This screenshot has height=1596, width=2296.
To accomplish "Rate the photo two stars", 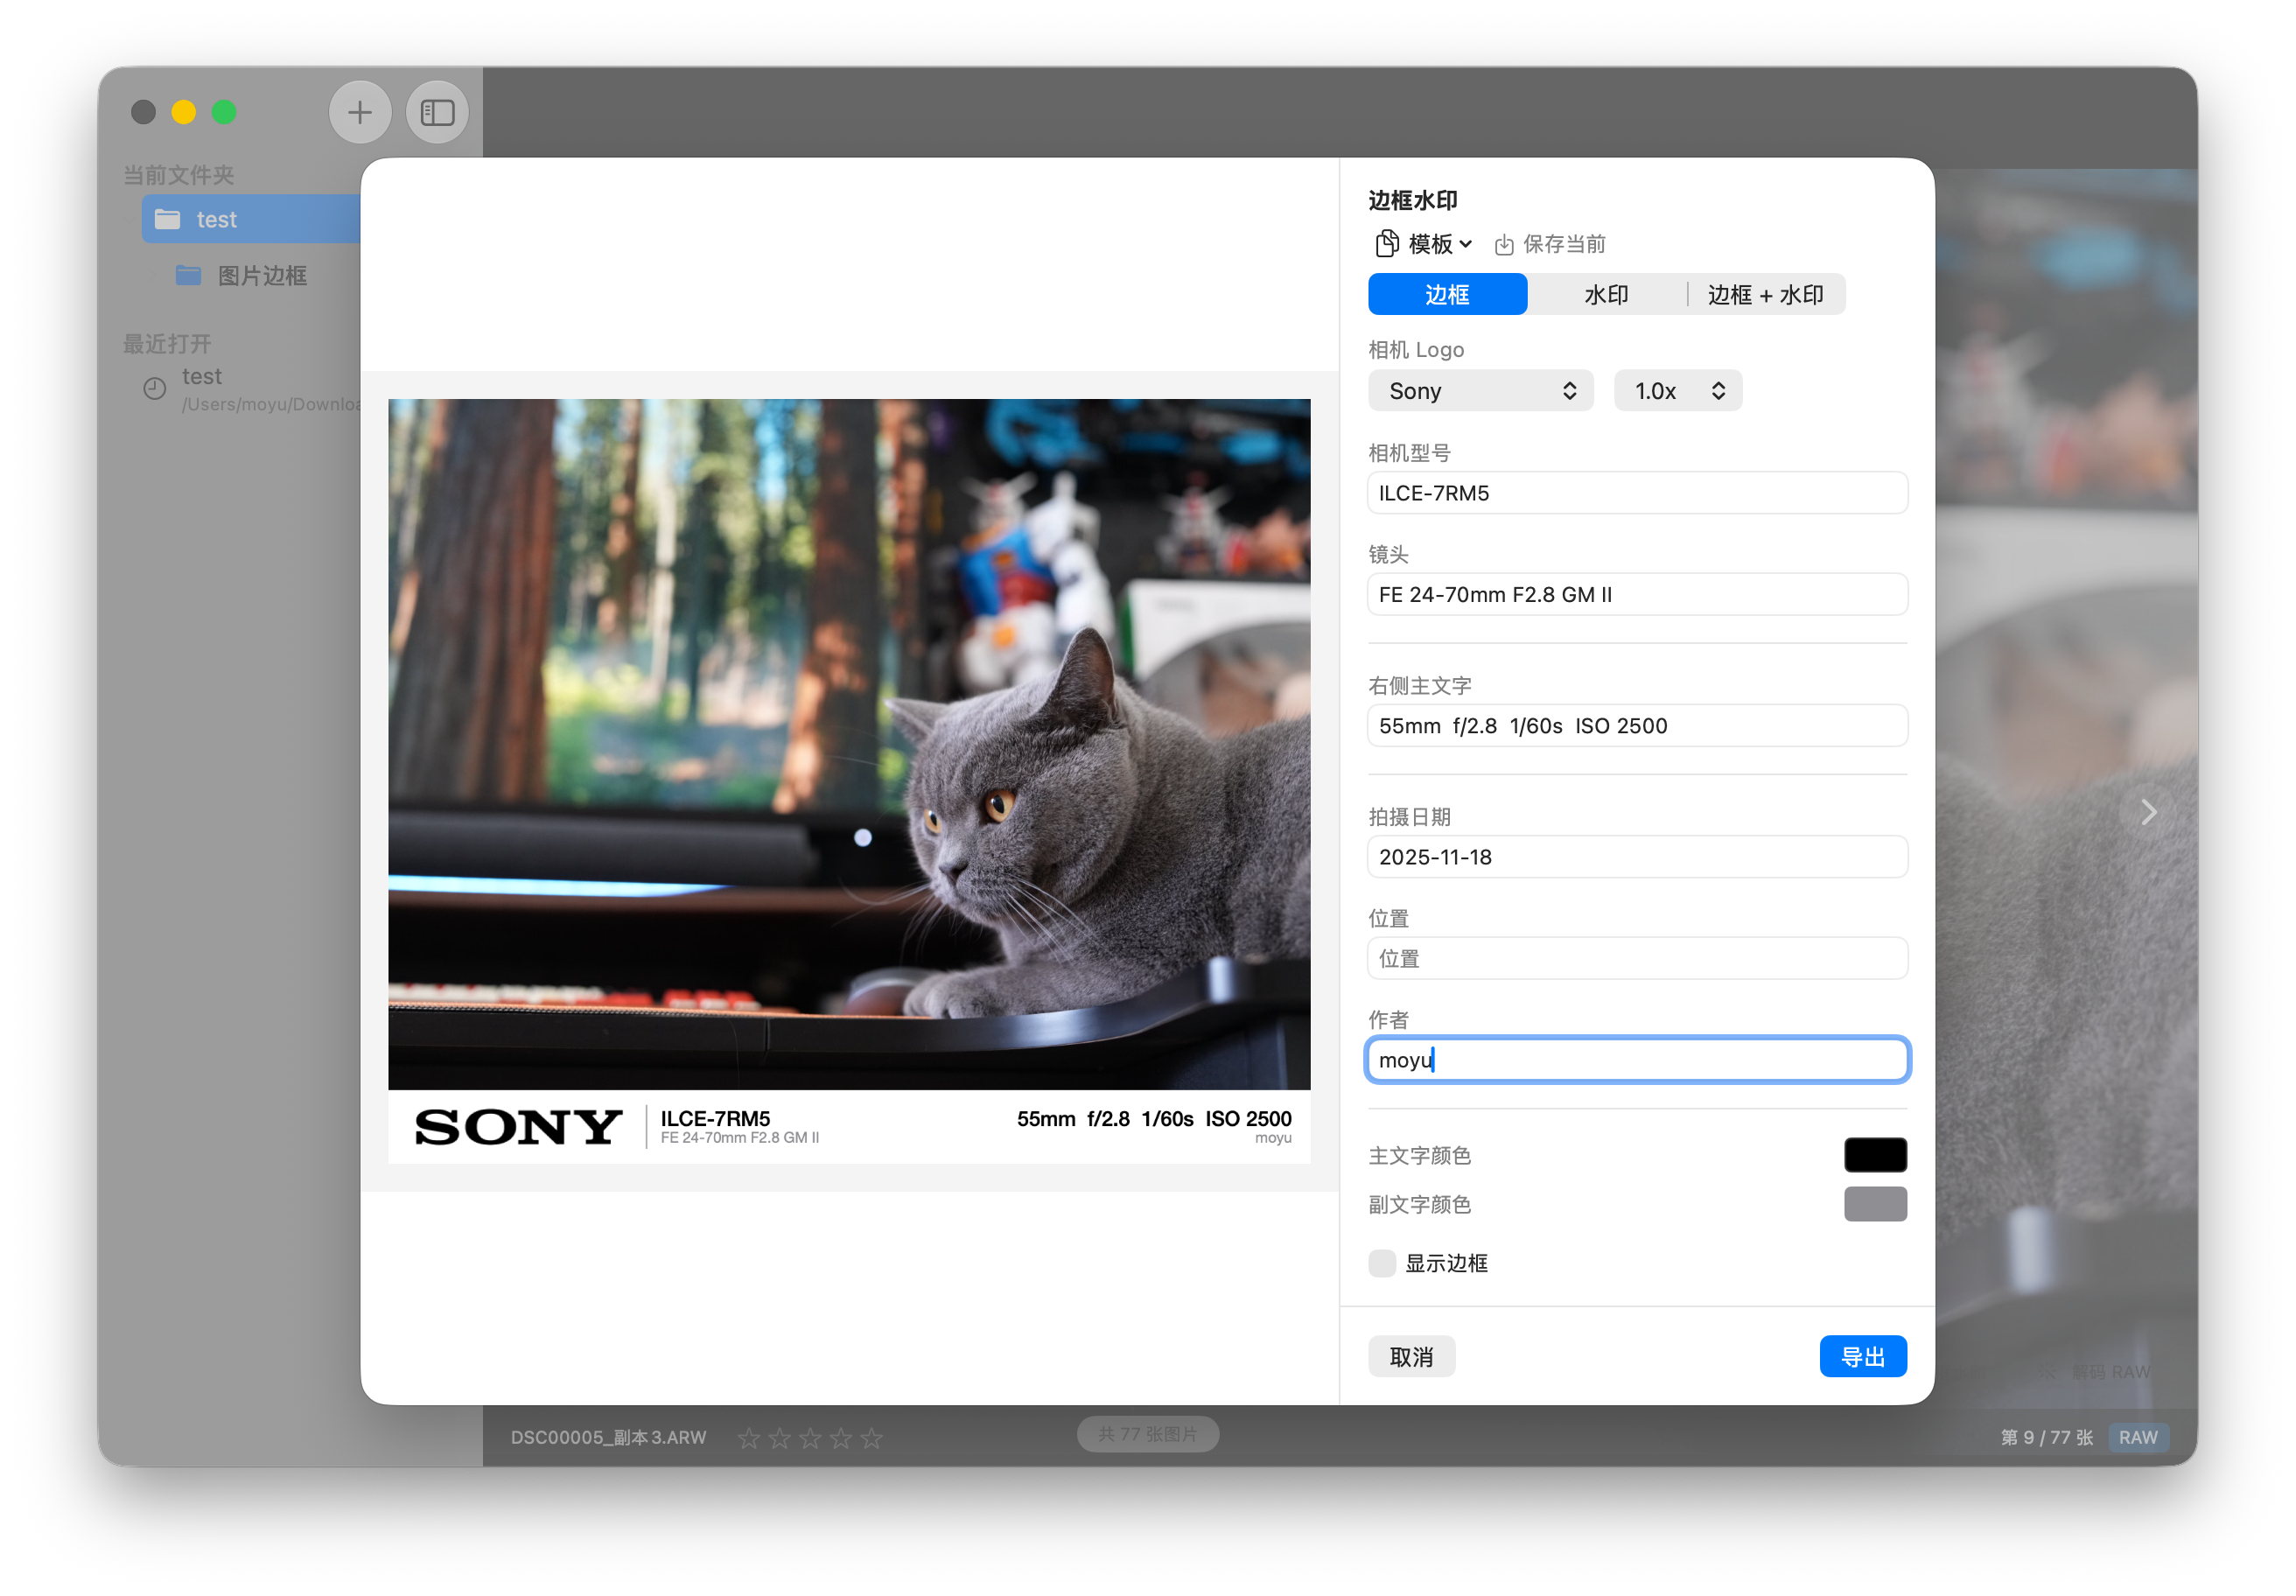I will tap(780, 1439).
